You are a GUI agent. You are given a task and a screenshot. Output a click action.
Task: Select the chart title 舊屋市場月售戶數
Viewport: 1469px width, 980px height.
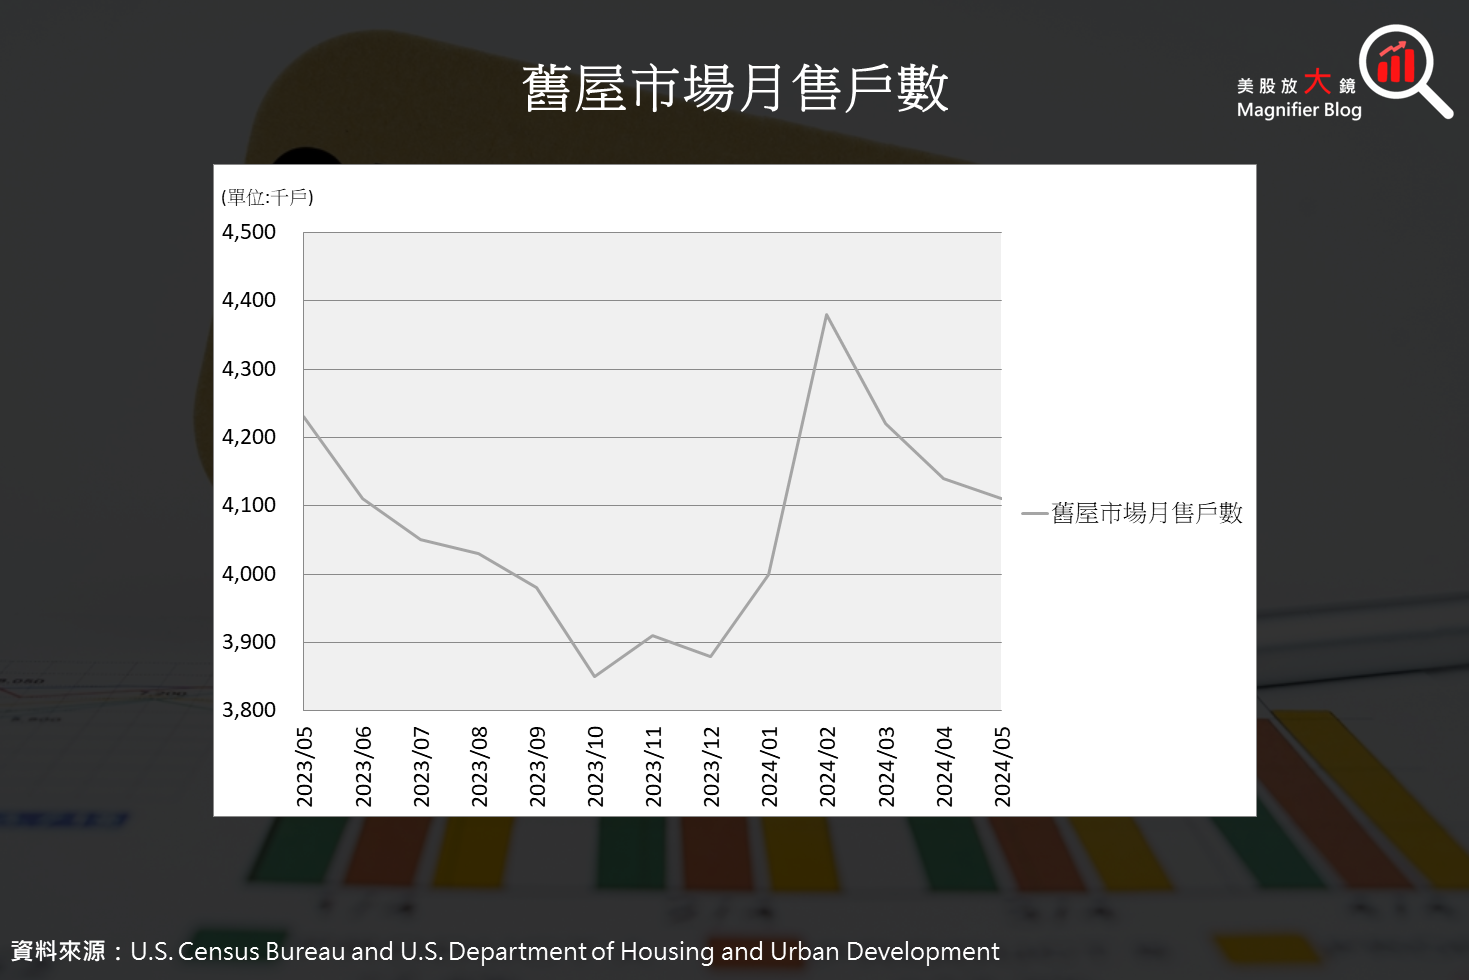point(735,89)
